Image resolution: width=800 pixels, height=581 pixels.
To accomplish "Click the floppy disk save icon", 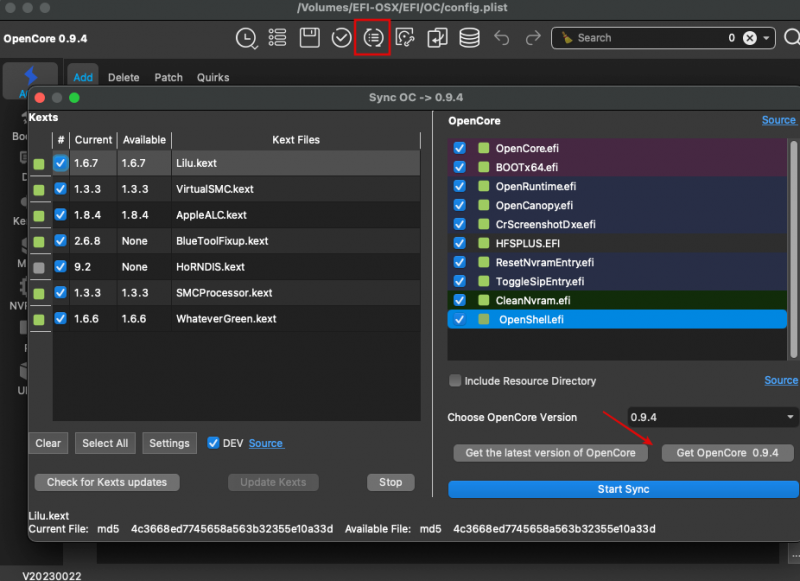I will [x=310, y=38].
